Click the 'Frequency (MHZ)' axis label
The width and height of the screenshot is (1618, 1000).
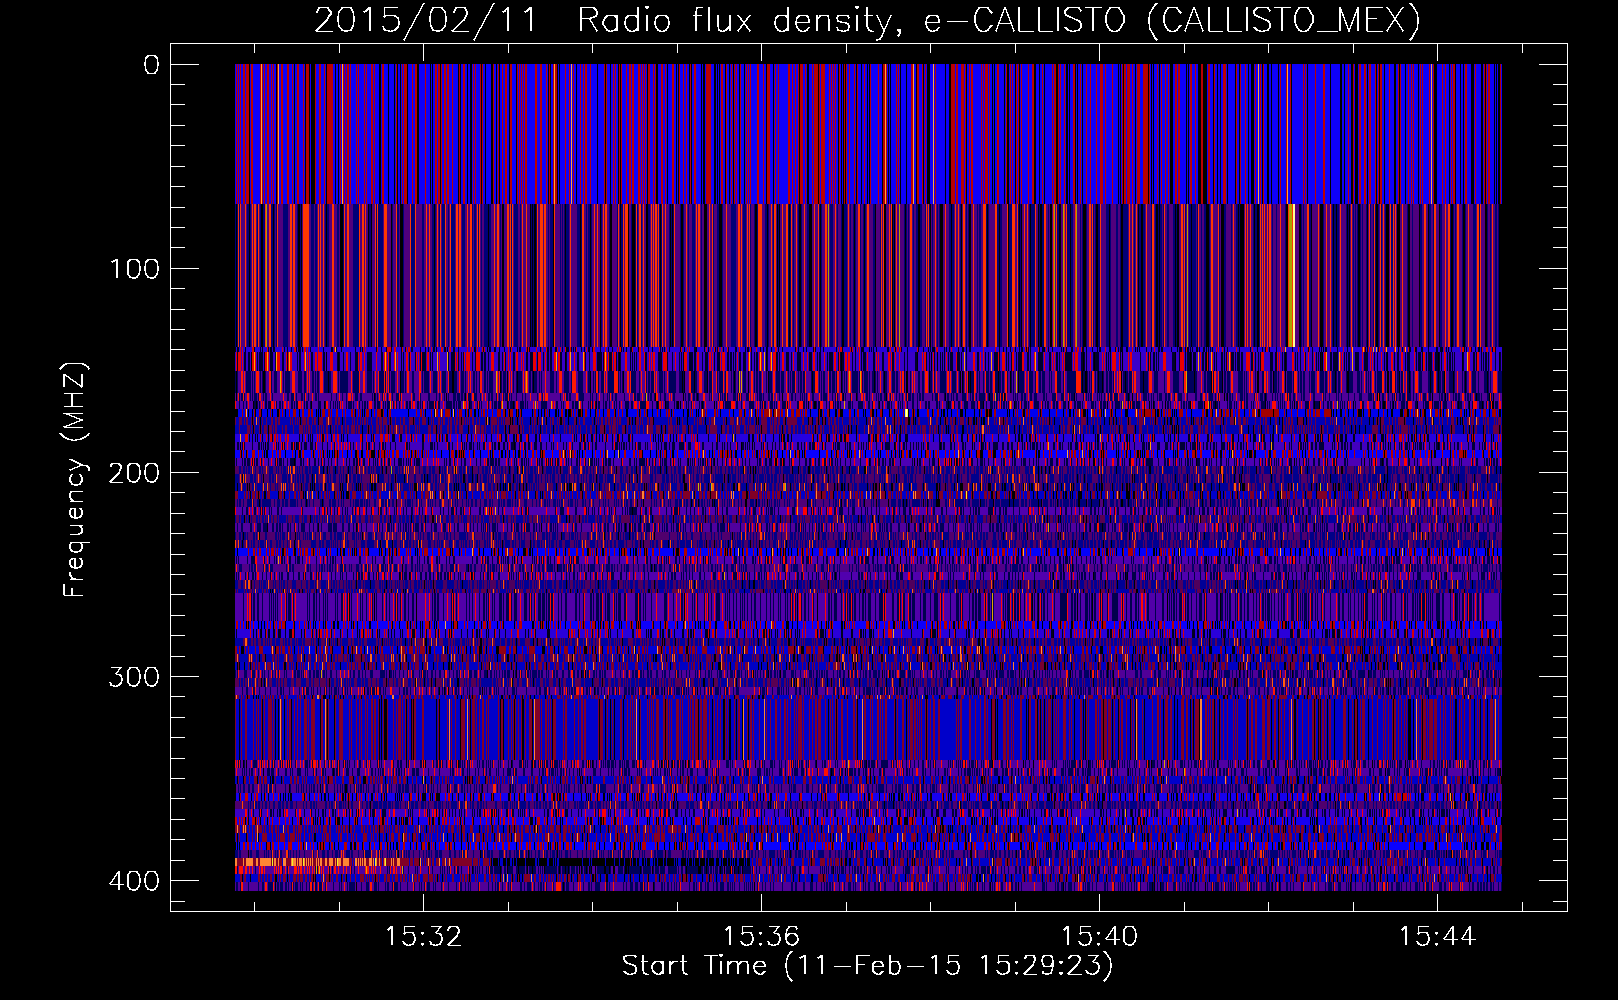tap(75, 479)
